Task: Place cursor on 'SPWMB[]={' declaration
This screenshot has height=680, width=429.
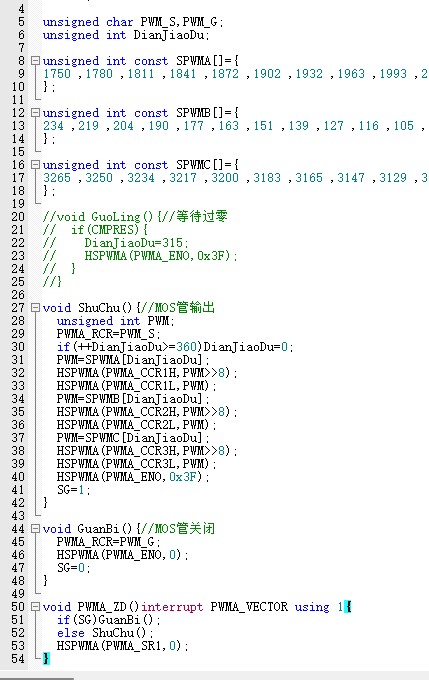Action: 207,113
